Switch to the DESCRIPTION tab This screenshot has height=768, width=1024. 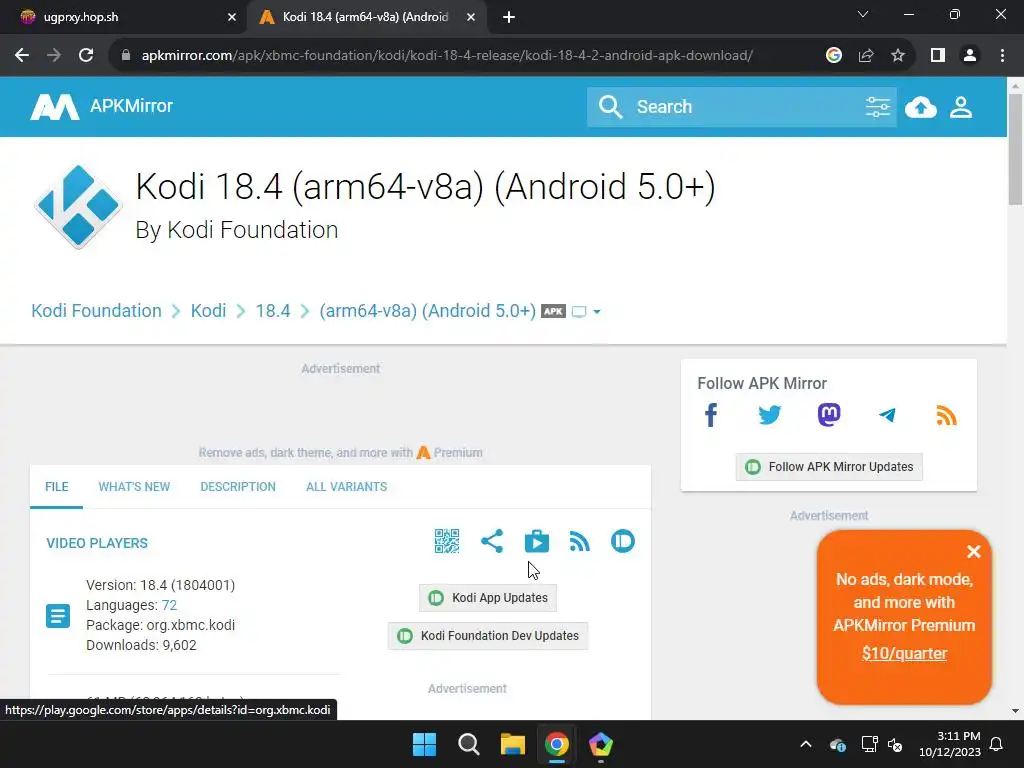pos(238,487)
